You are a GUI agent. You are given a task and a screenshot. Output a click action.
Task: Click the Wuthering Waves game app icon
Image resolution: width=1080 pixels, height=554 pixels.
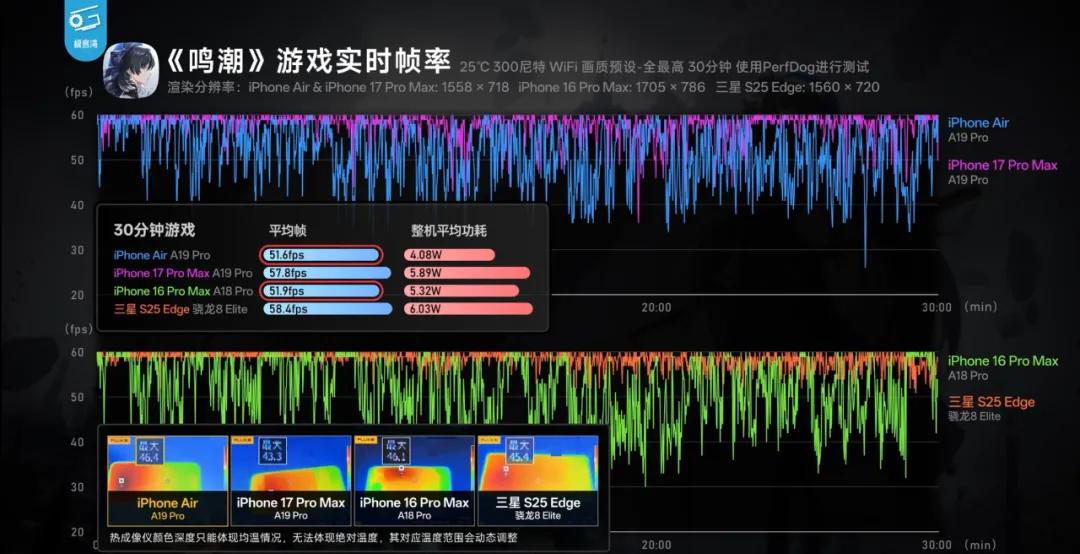pyautogui.click(x=130, y=70)
